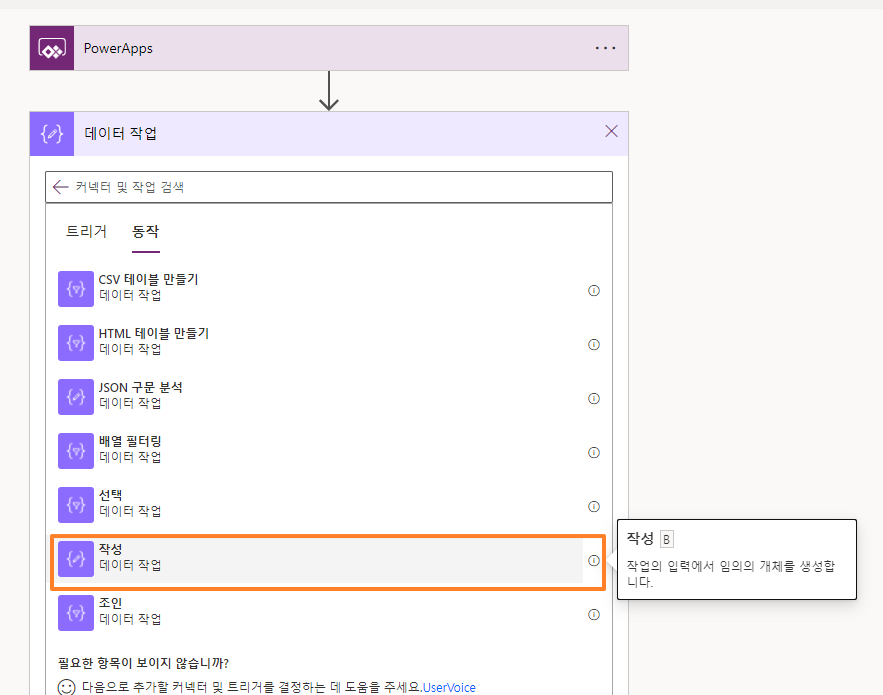The height and width of the screenshot is (695, 883).
Task: Select the HTML 테이블 만들기 action
Action: [320, 343]
